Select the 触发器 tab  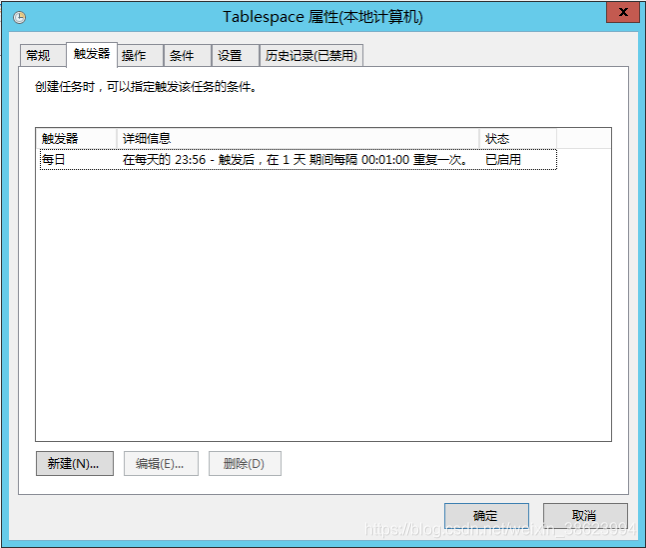[x=91, y=54]
